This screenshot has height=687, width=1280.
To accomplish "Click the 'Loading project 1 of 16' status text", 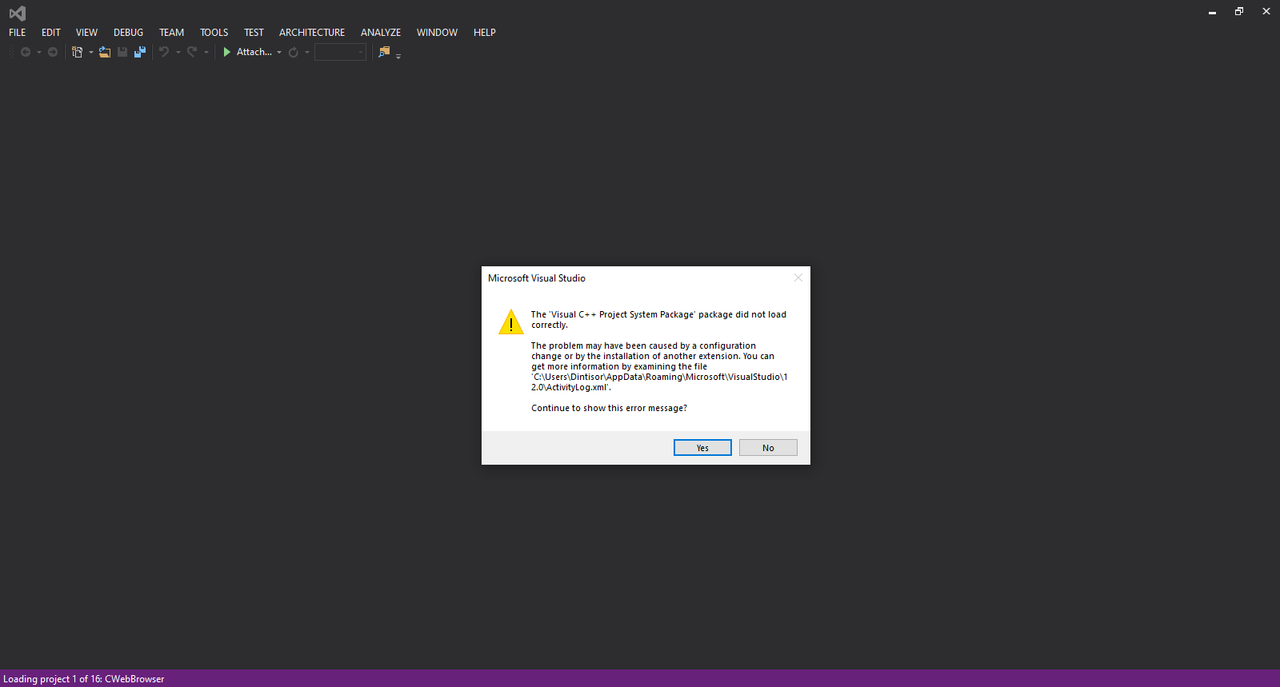I will coord(84,679).
